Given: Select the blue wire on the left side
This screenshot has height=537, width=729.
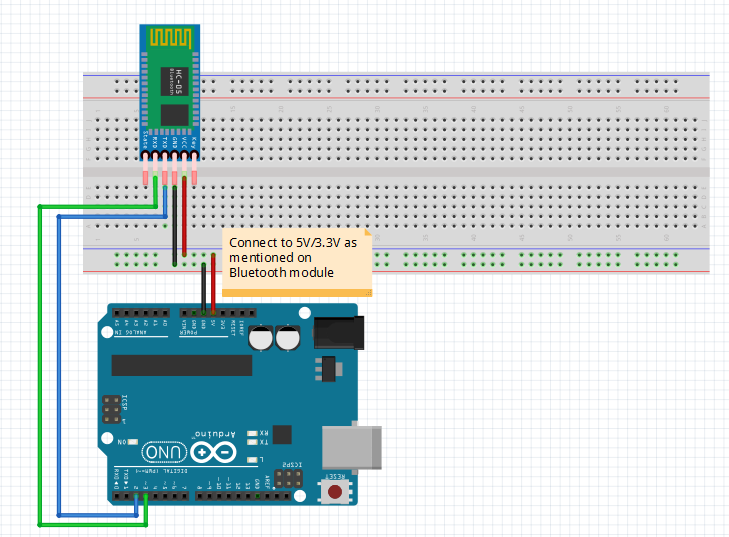Looking at the screenshot, I should point(59,370).
